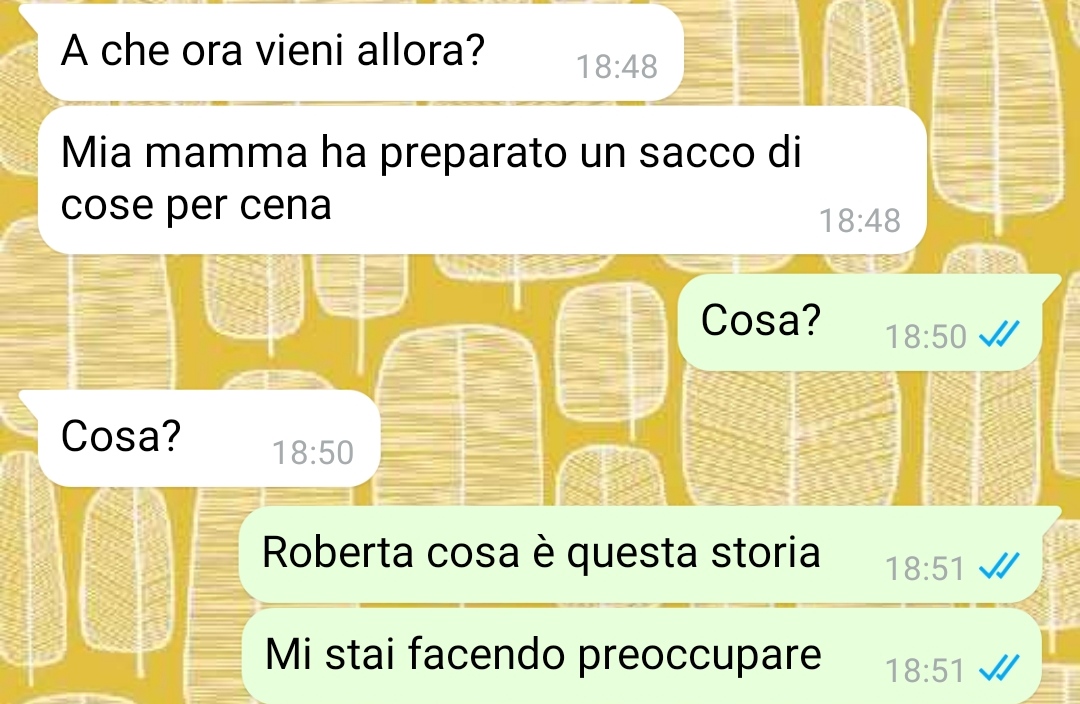Click the 18:50 timestamp on sent 'Cosa?'
1080x704 pixels.
[x=926, y=337]
